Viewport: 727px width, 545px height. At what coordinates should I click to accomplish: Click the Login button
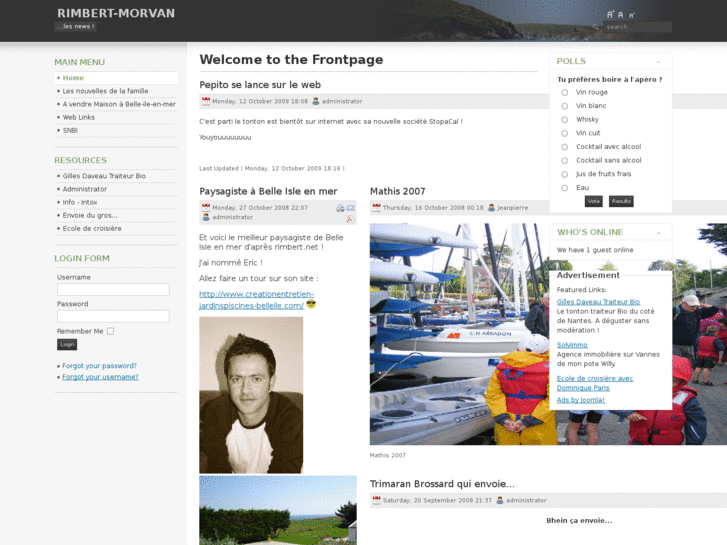tap(67, 344)
